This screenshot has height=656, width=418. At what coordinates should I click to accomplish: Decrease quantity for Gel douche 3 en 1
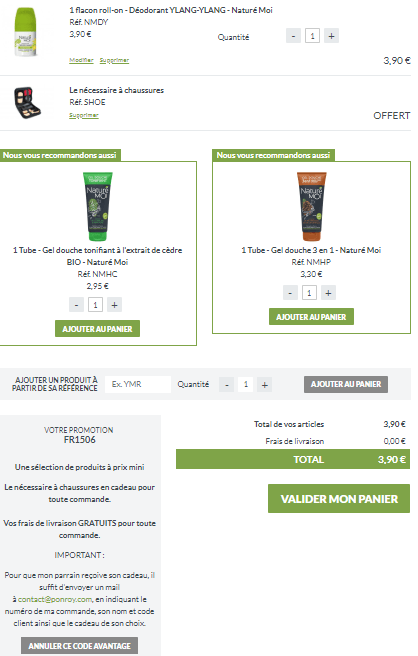(x=290, y=292)
